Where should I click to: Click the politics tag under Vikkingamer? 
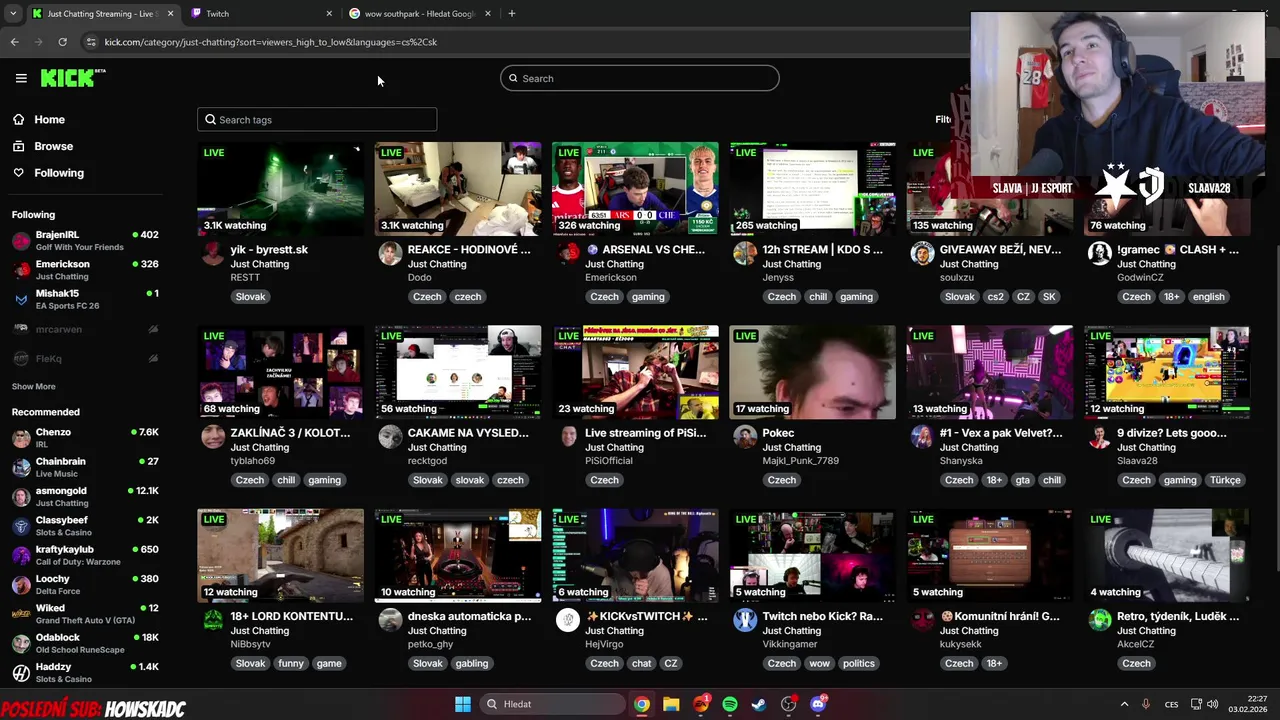(858, 663)
